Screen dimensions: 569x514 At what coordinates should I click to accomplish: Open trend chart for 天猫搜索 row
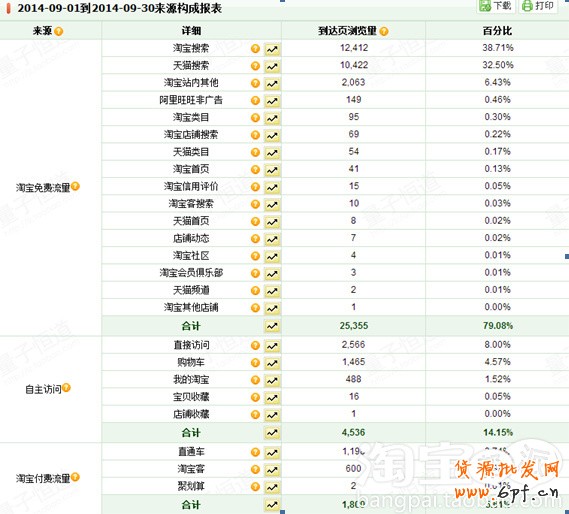point(272,66)
